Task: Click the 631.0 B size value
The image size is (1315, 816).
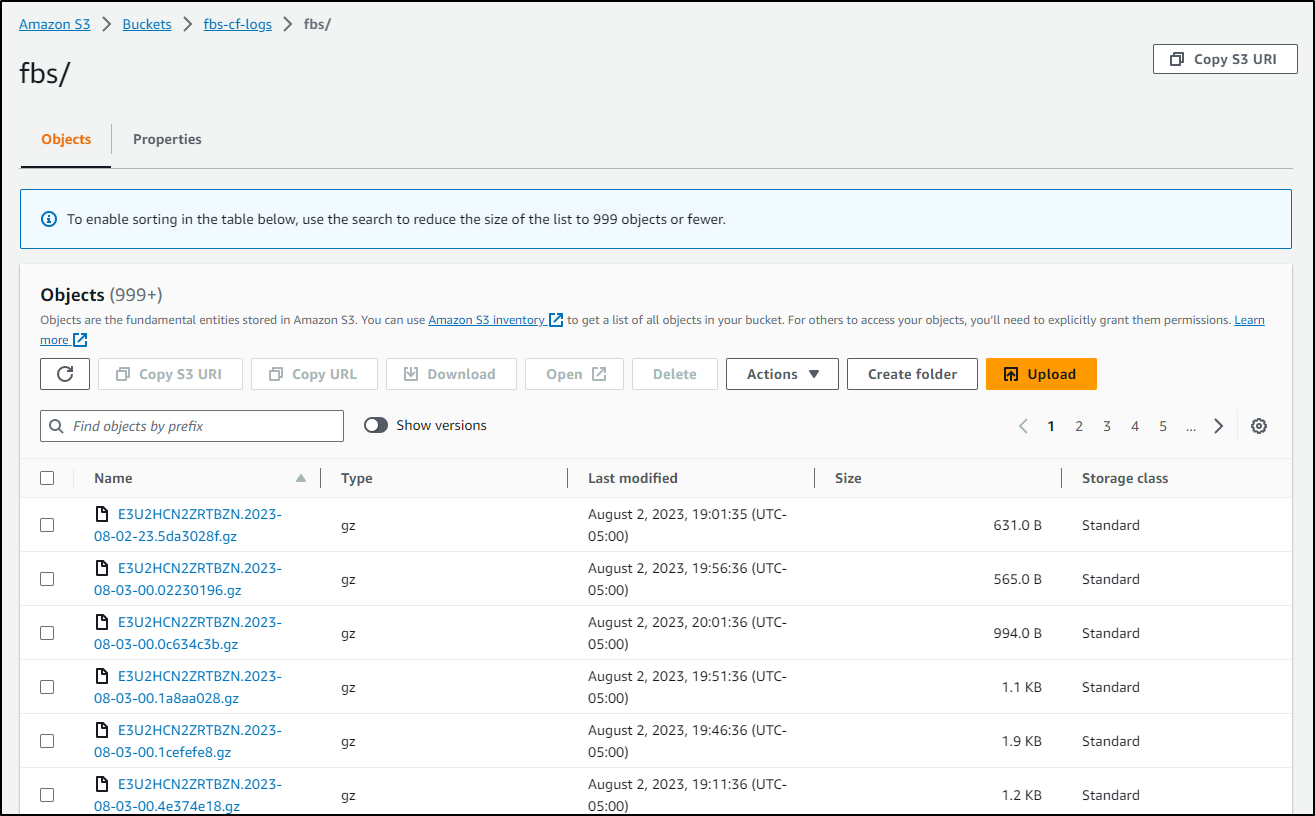Action: (x=1018, y=525)
